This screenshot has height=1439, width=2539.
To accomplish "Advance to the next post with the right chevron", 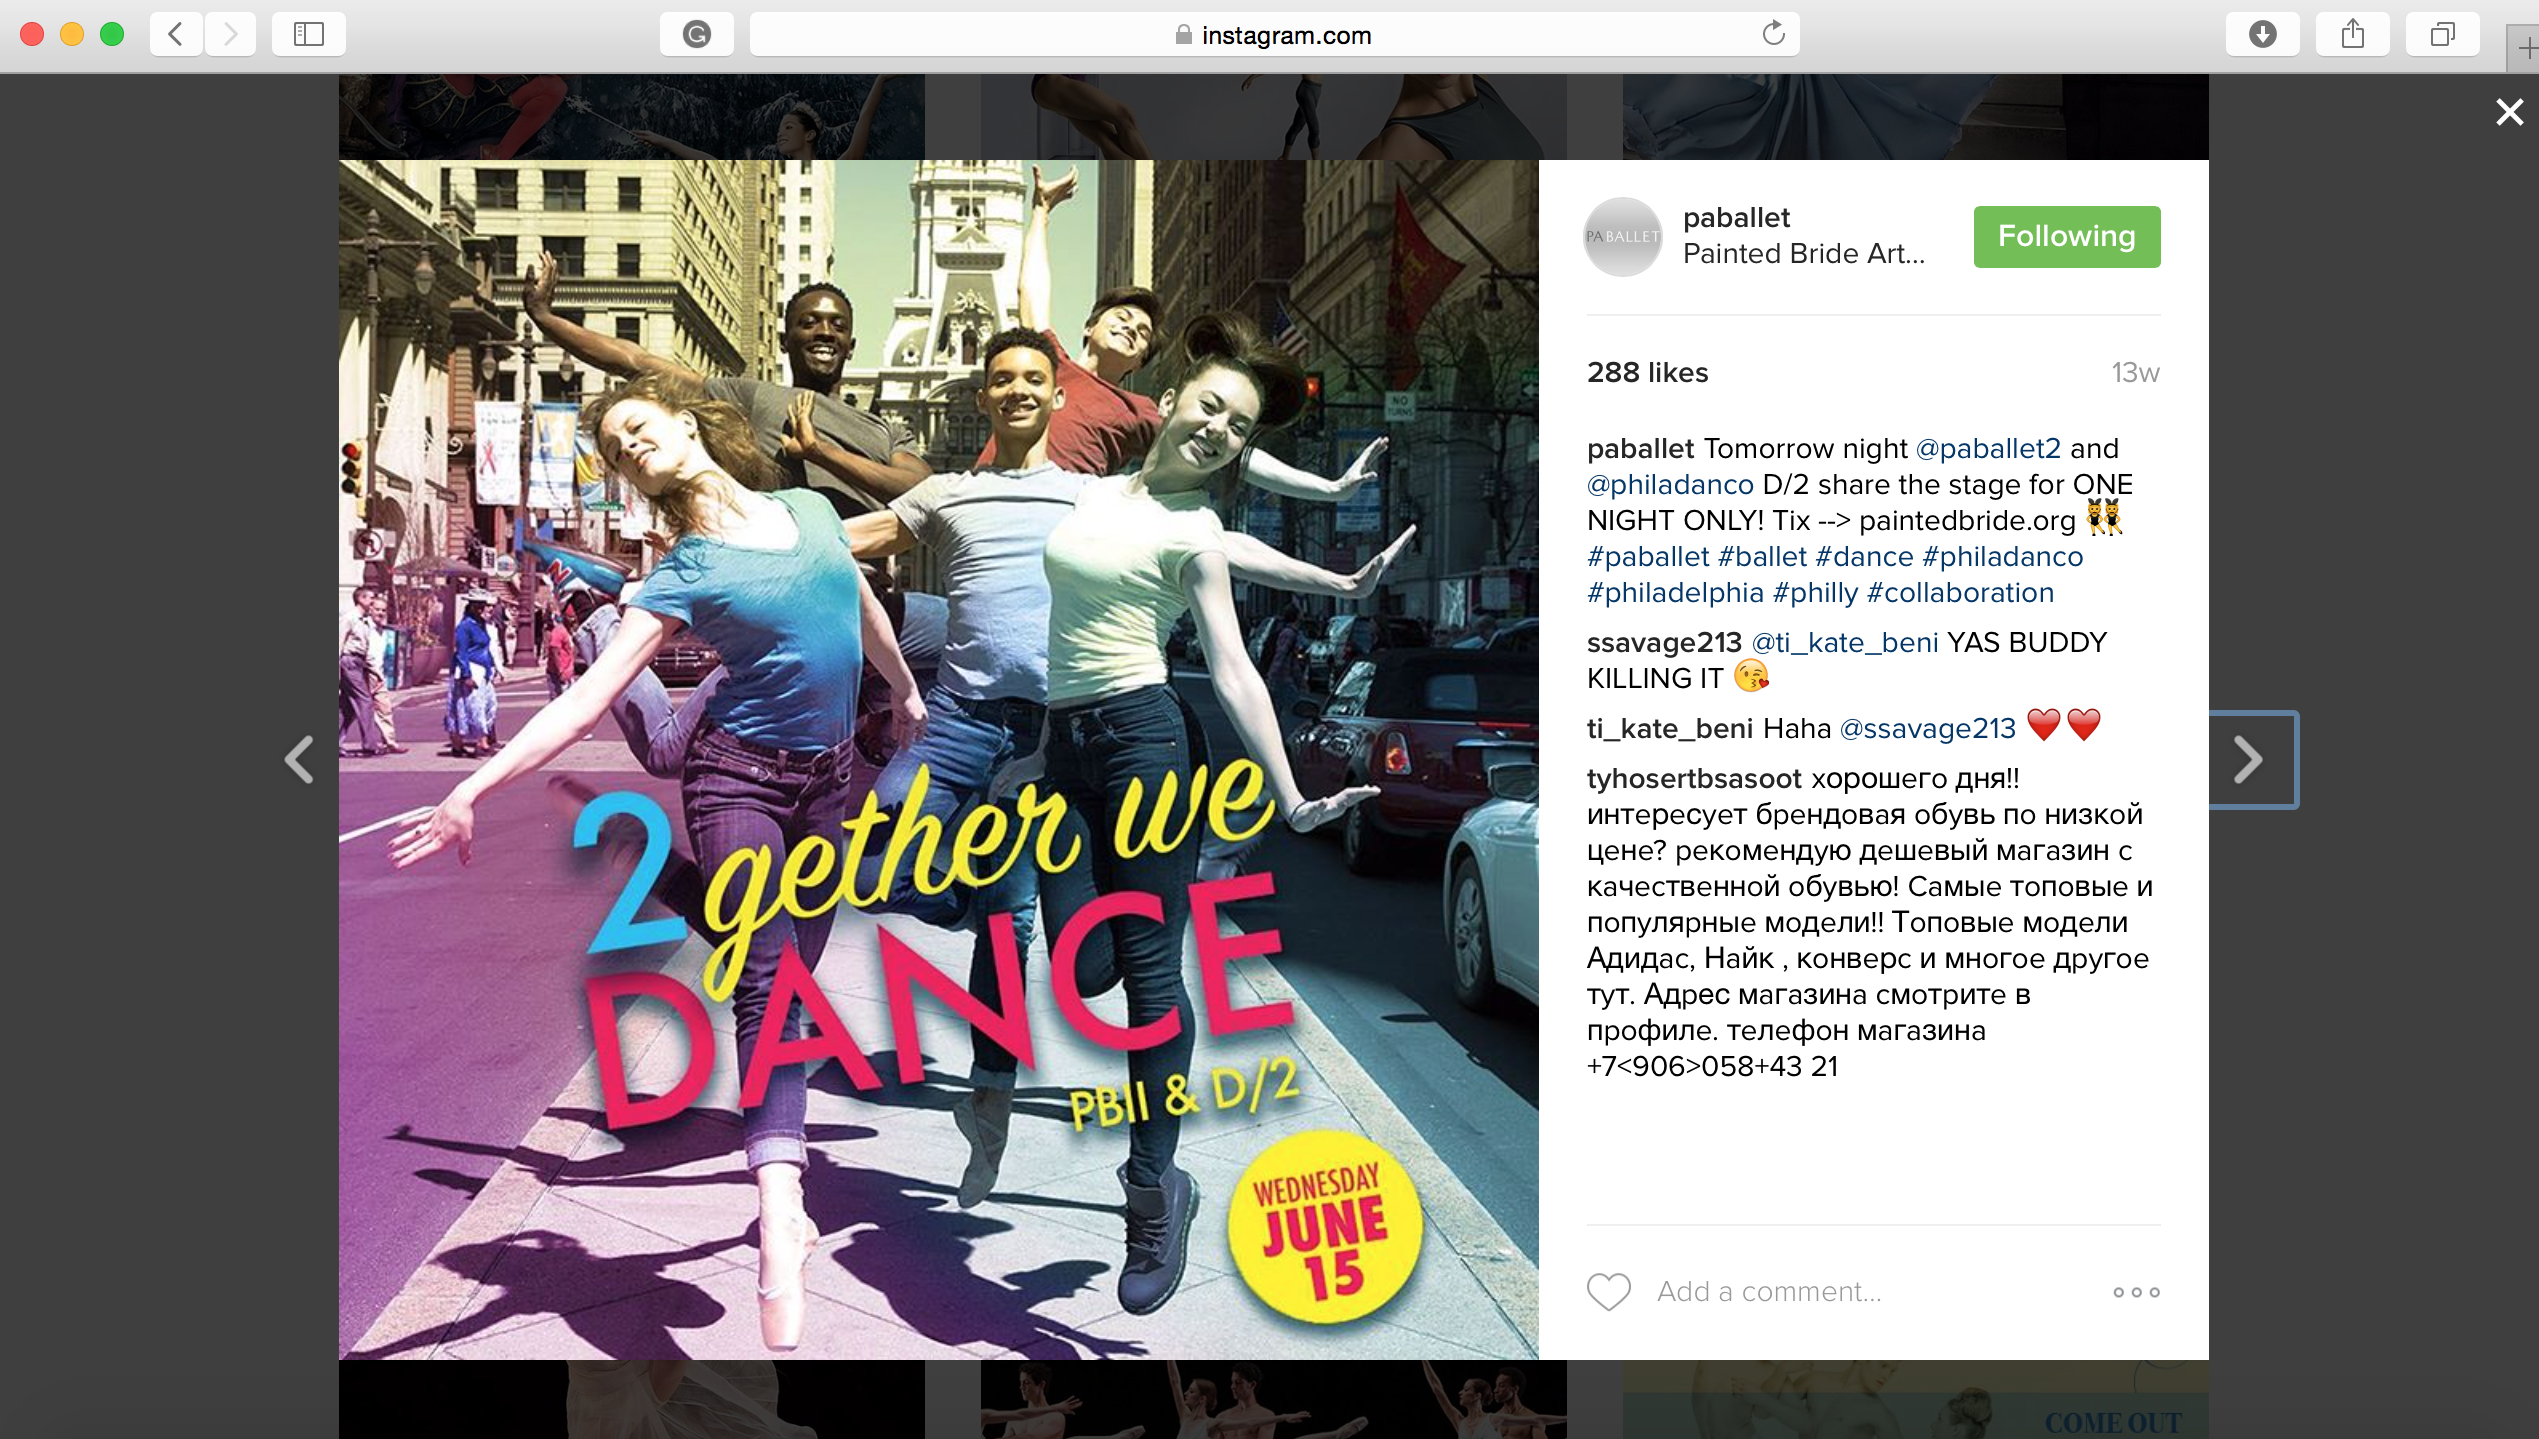I will (x=2250, y=760).
